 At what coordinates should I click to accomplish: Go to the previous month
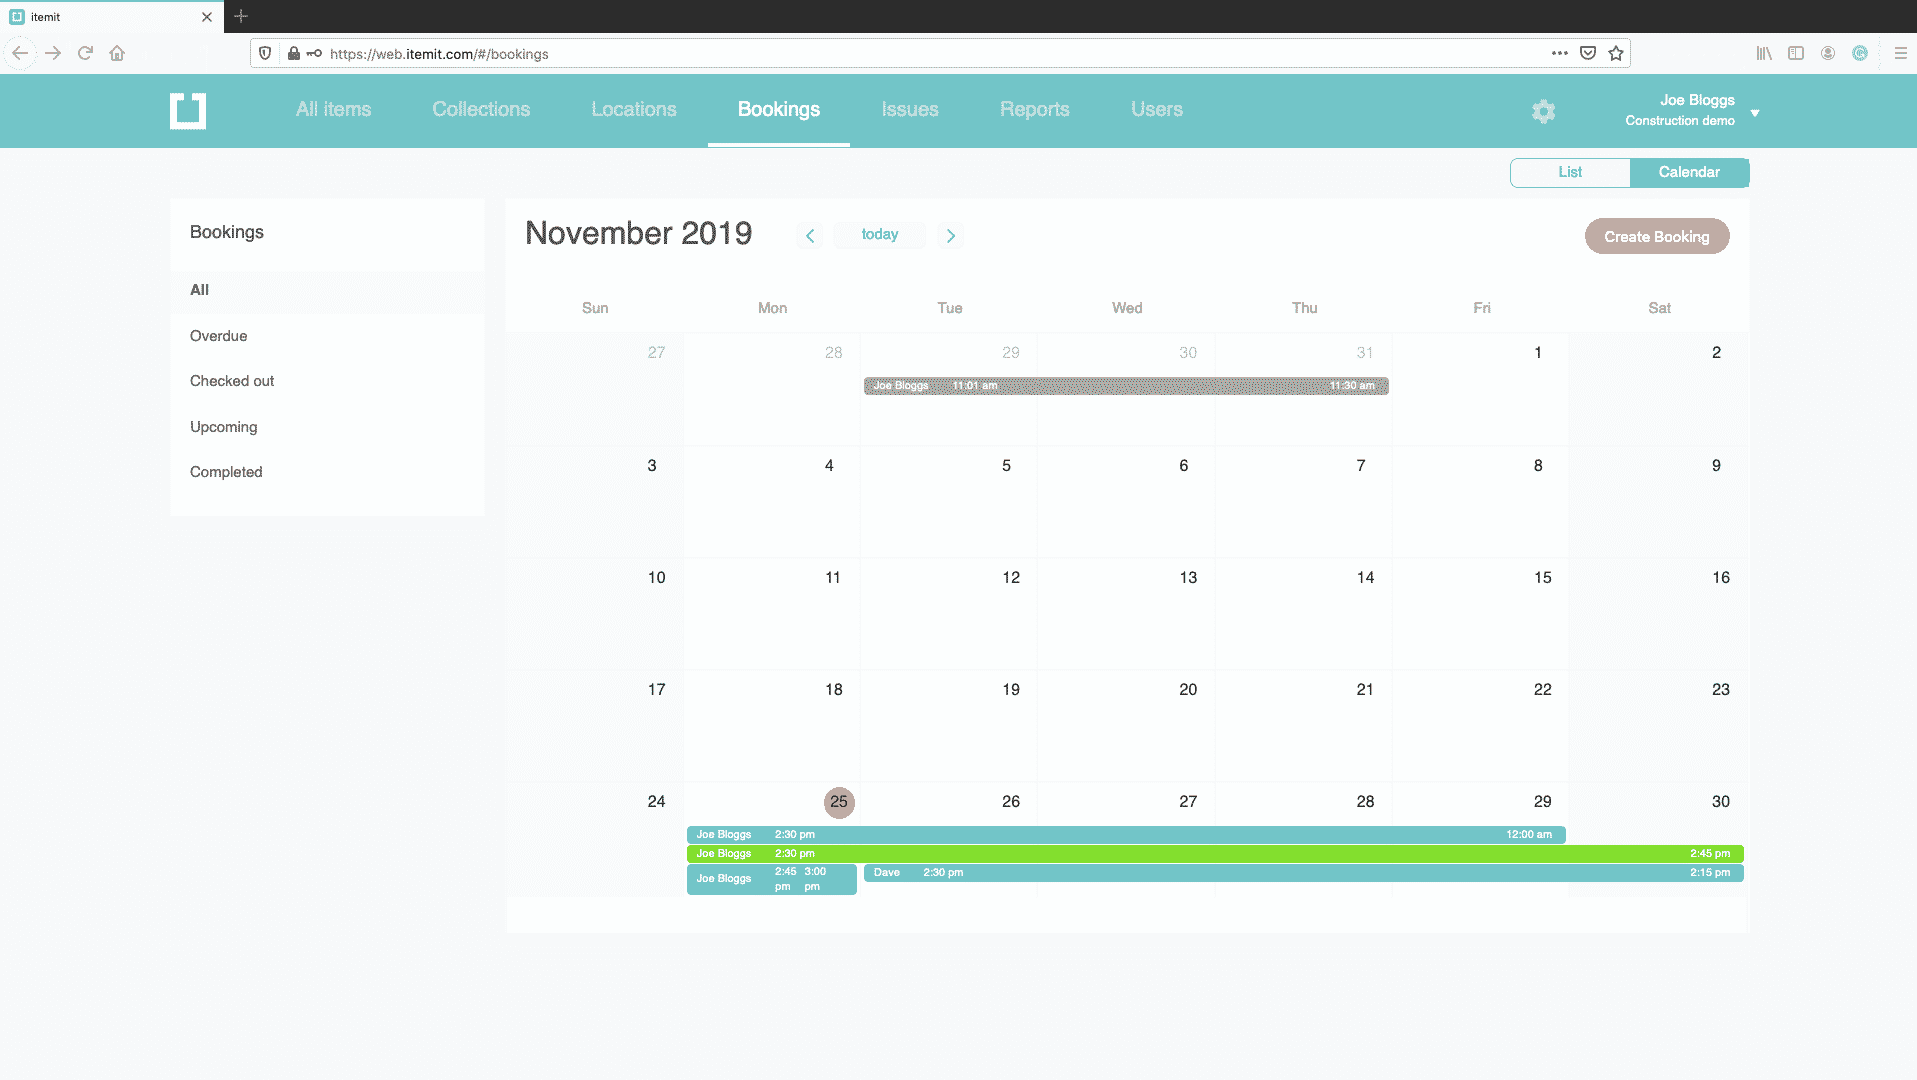click(x=810, y=235)
